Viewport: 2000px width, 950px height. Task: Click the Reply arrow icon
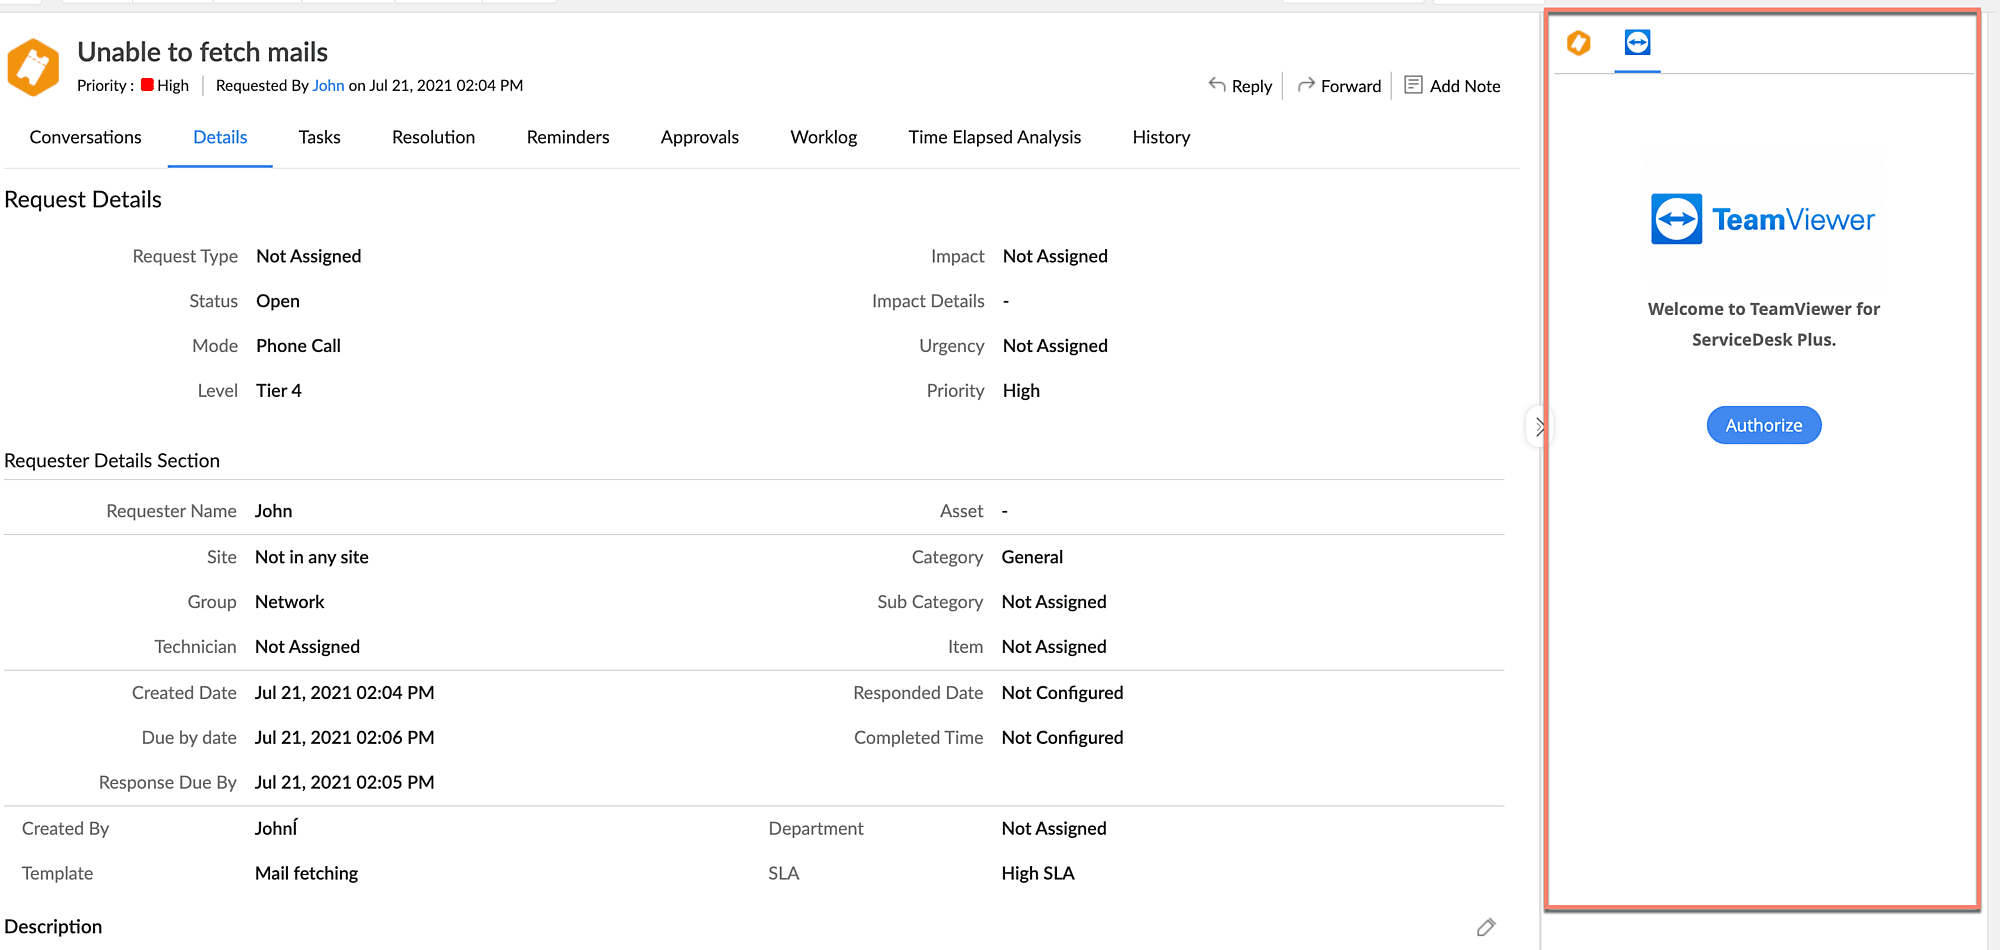(x=1217, y=85)
